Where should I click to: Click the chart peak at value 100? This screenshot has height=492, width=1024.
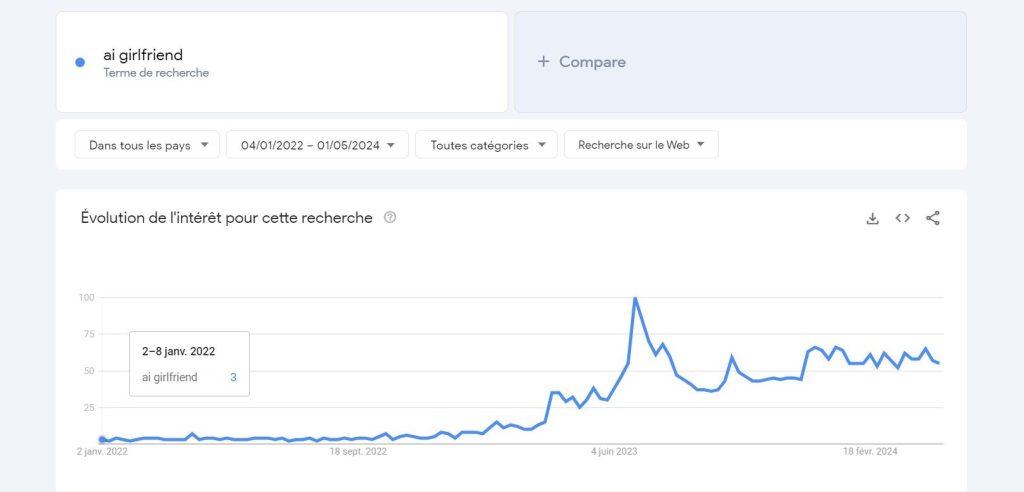635,298
